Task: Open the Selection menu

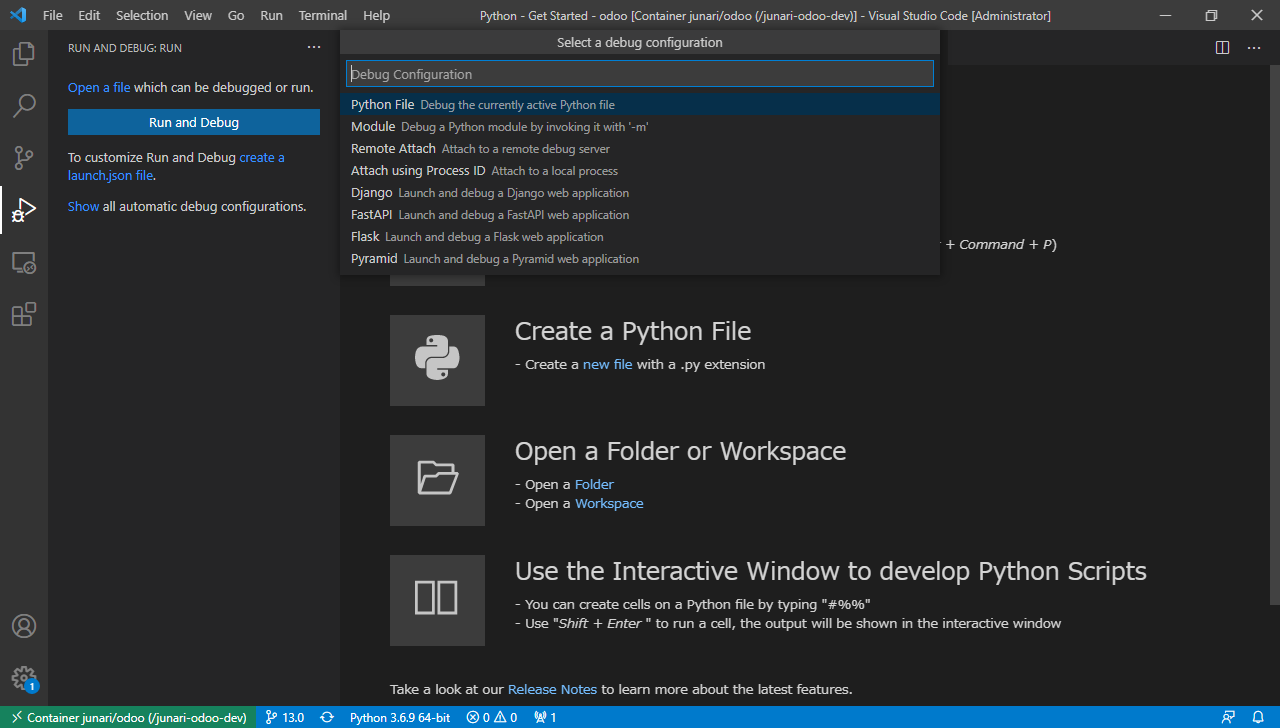Action: coord(142,15)
